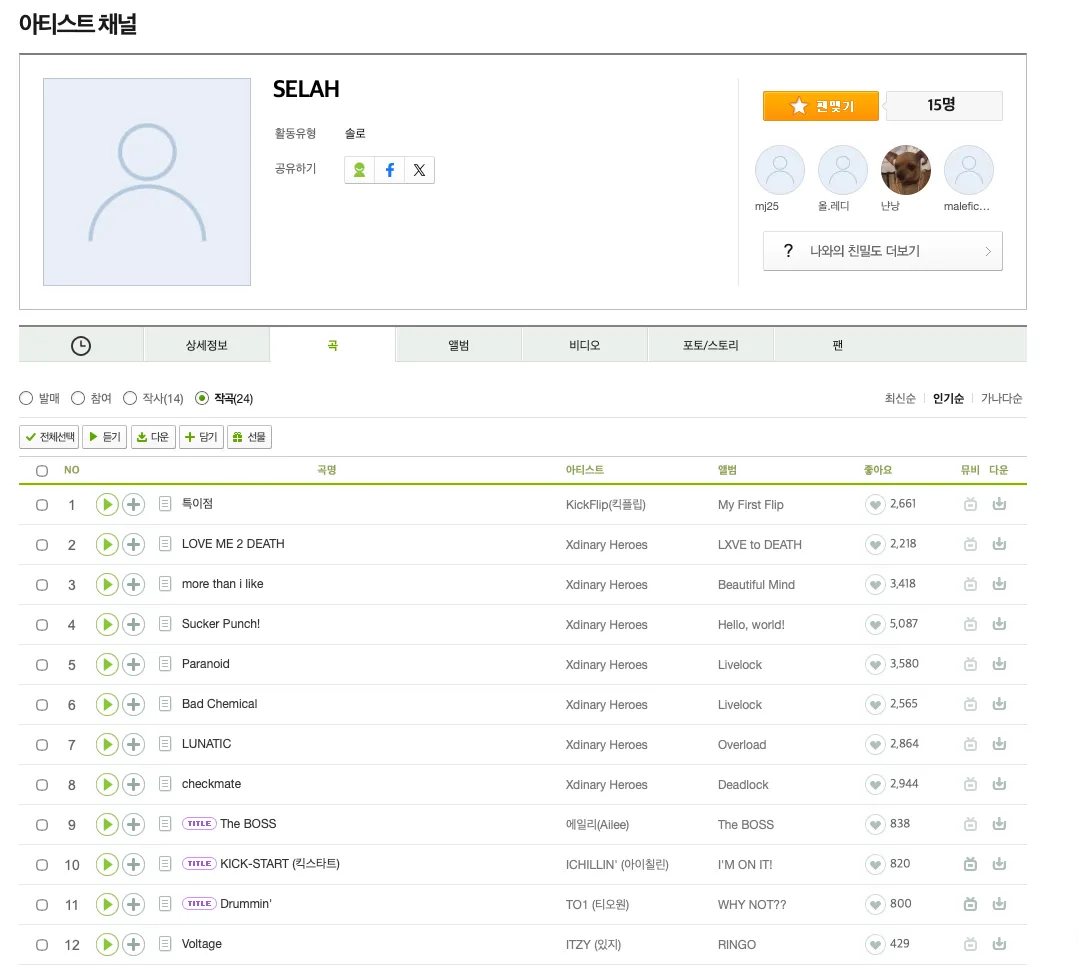Like LOVE ME 2 DEATH heart icon

pyautogui.click(x=874, y=544)
